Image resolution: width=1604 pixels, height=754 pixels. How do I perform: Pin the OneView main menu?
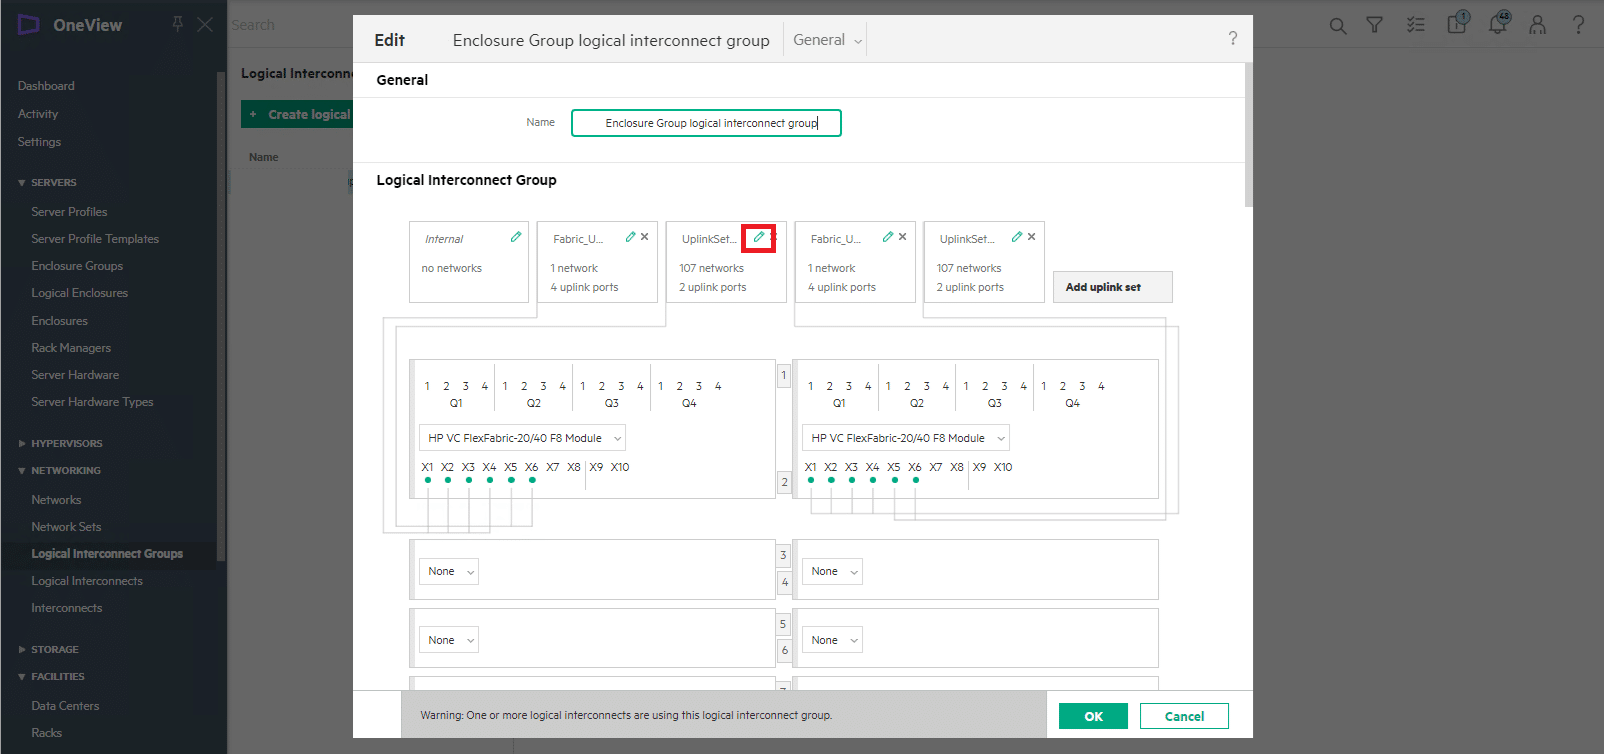tap(177, 23)
